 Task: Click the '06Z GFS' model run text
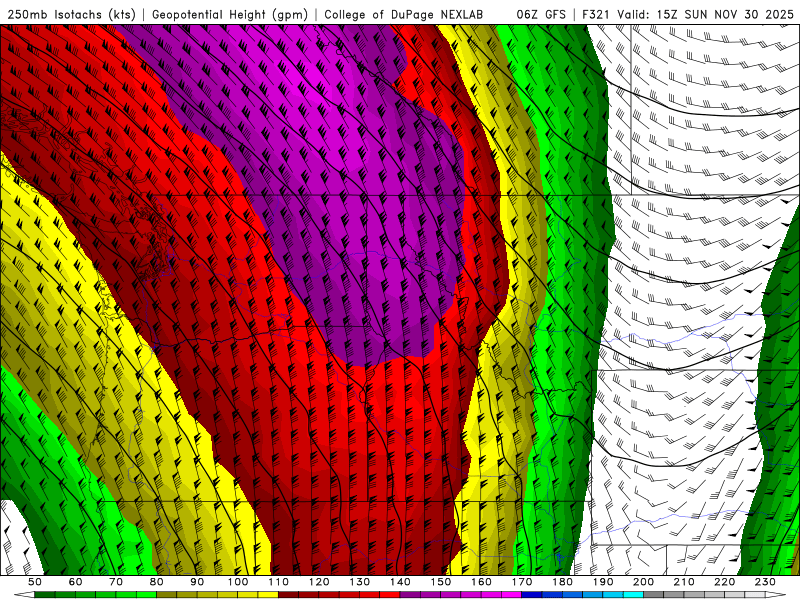(541, 14)
